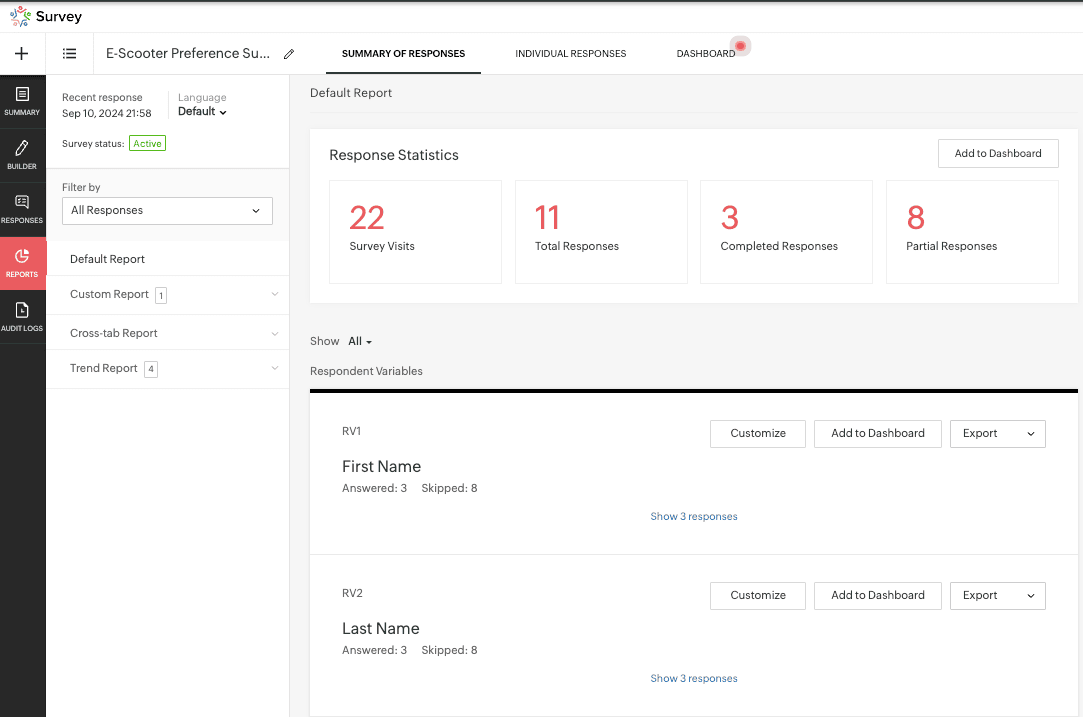Switch to the Individual Responses tab
The image size is (1083, 717).
pos(570,54)
